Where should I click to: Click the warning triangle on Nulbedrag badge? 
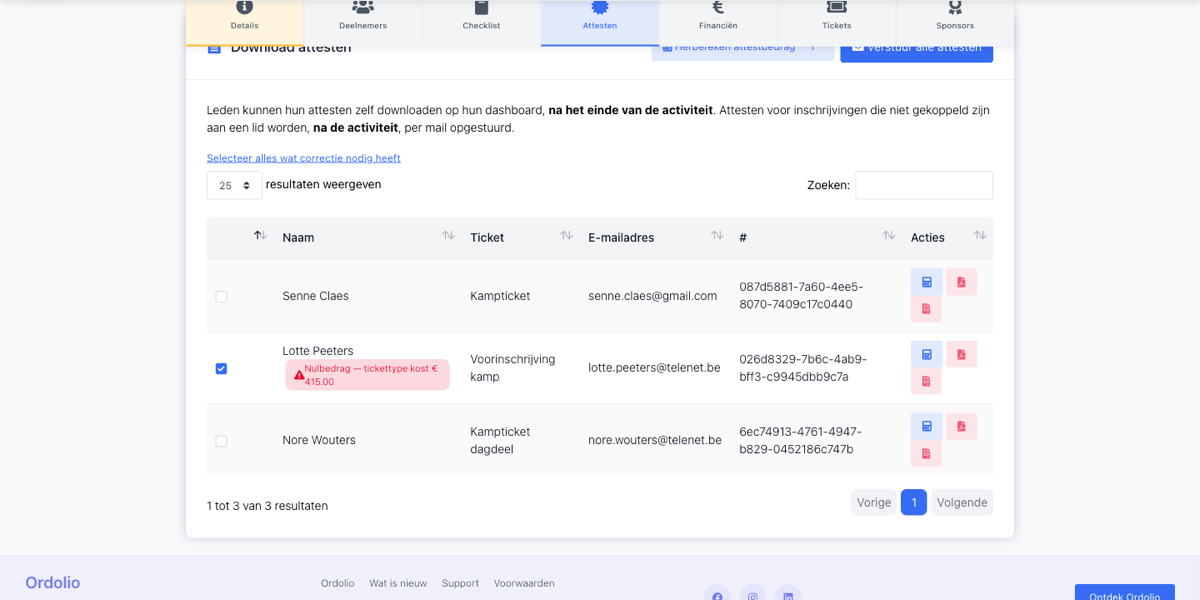point(299,375)
